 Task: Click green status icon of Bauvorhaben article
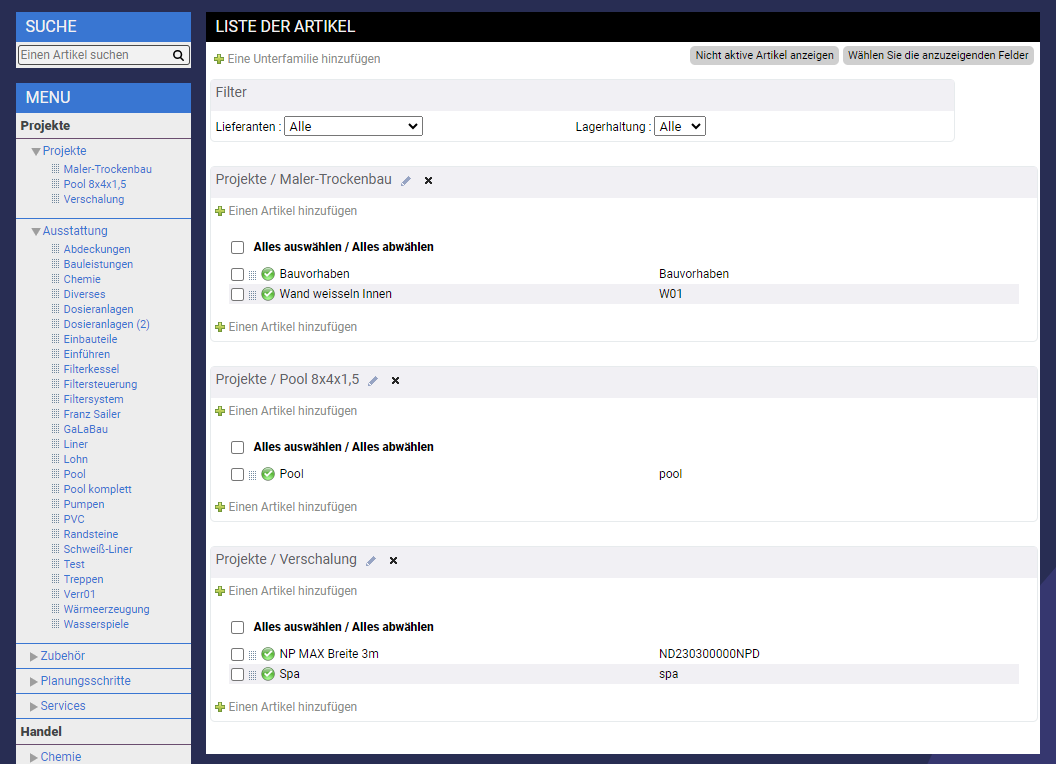[268, 274]
